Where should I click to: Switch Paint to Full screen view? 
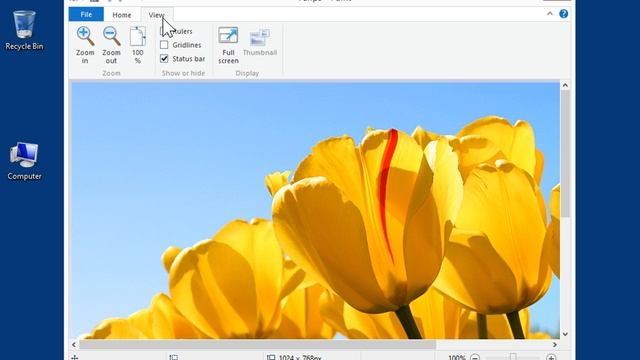point(228,45)
